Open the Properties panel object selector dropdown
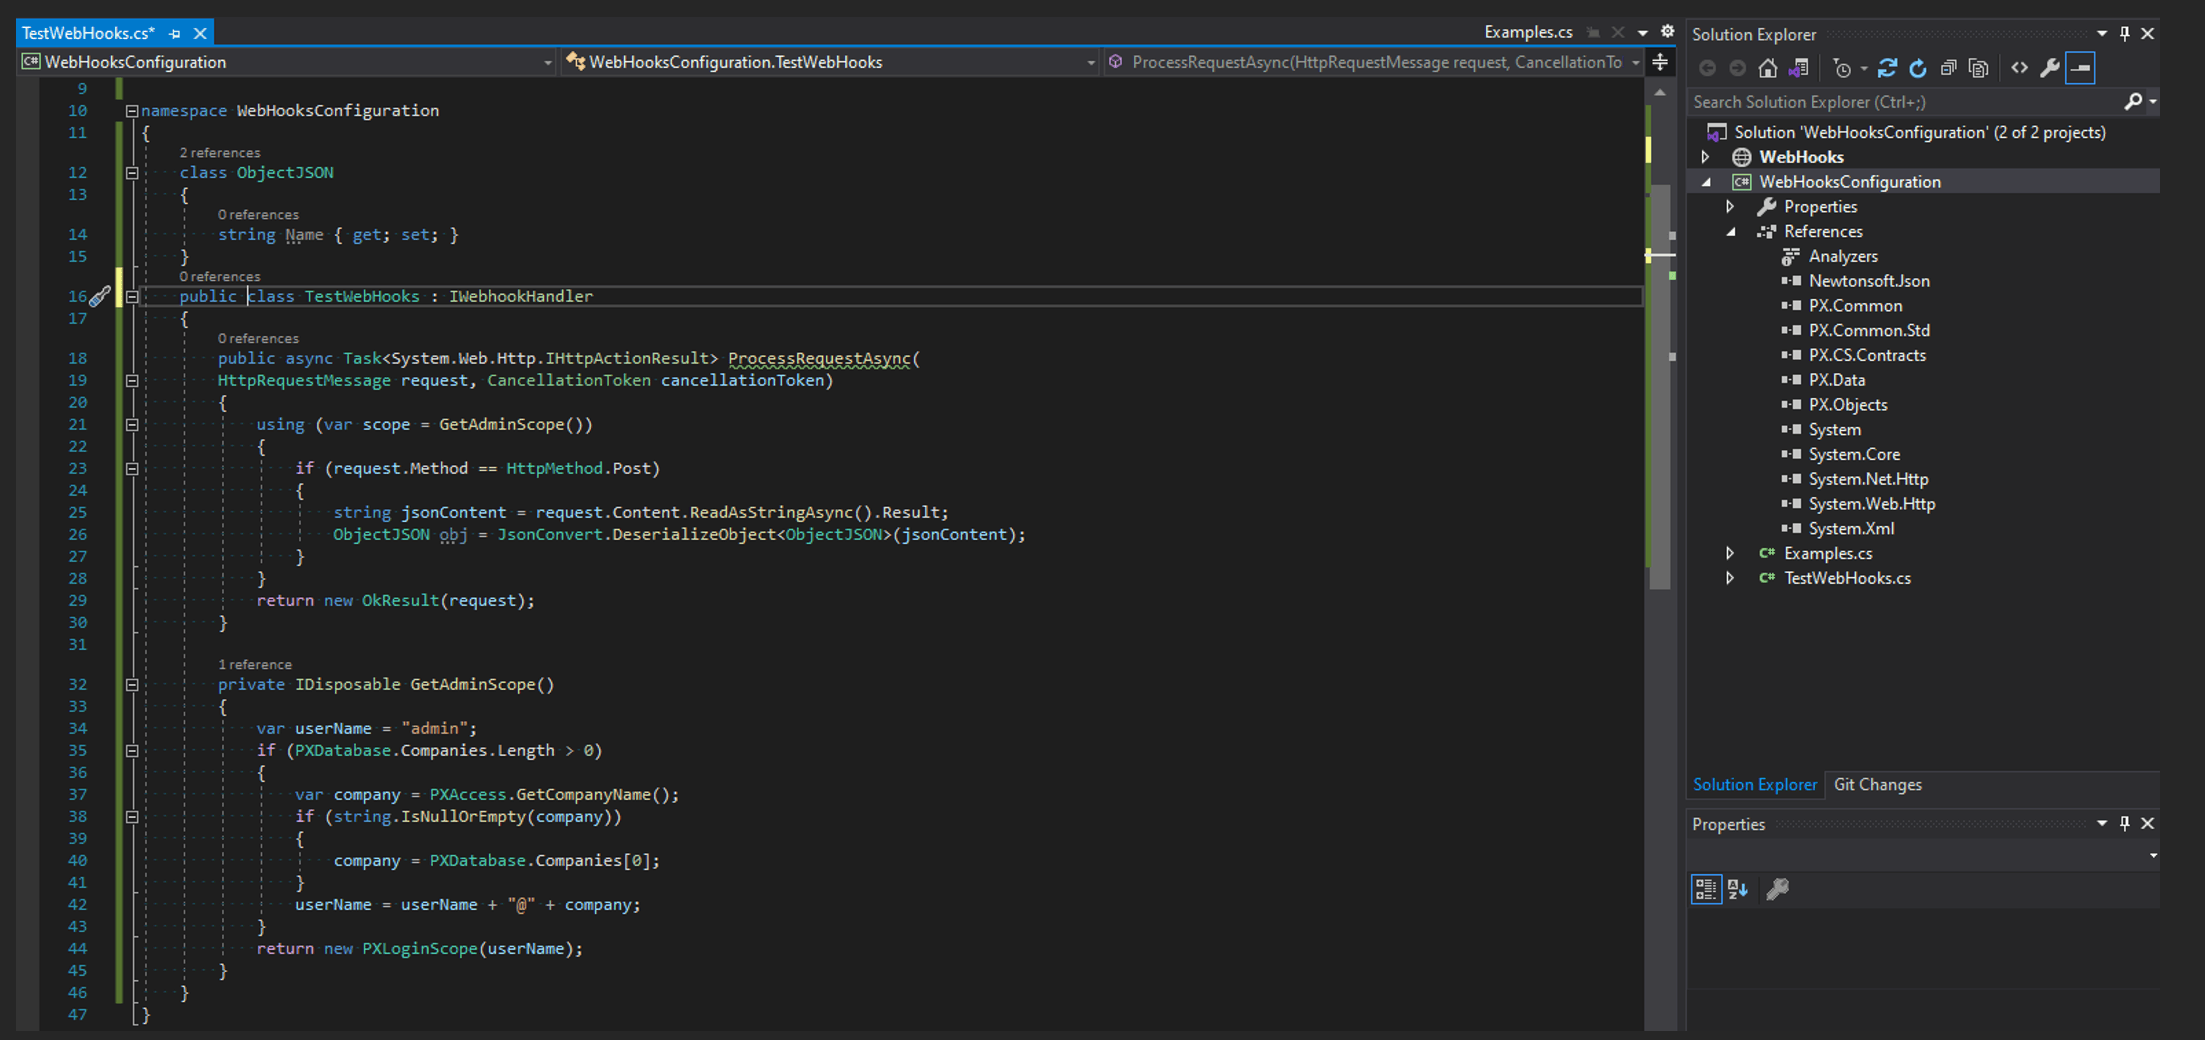 pos(2152,855)
